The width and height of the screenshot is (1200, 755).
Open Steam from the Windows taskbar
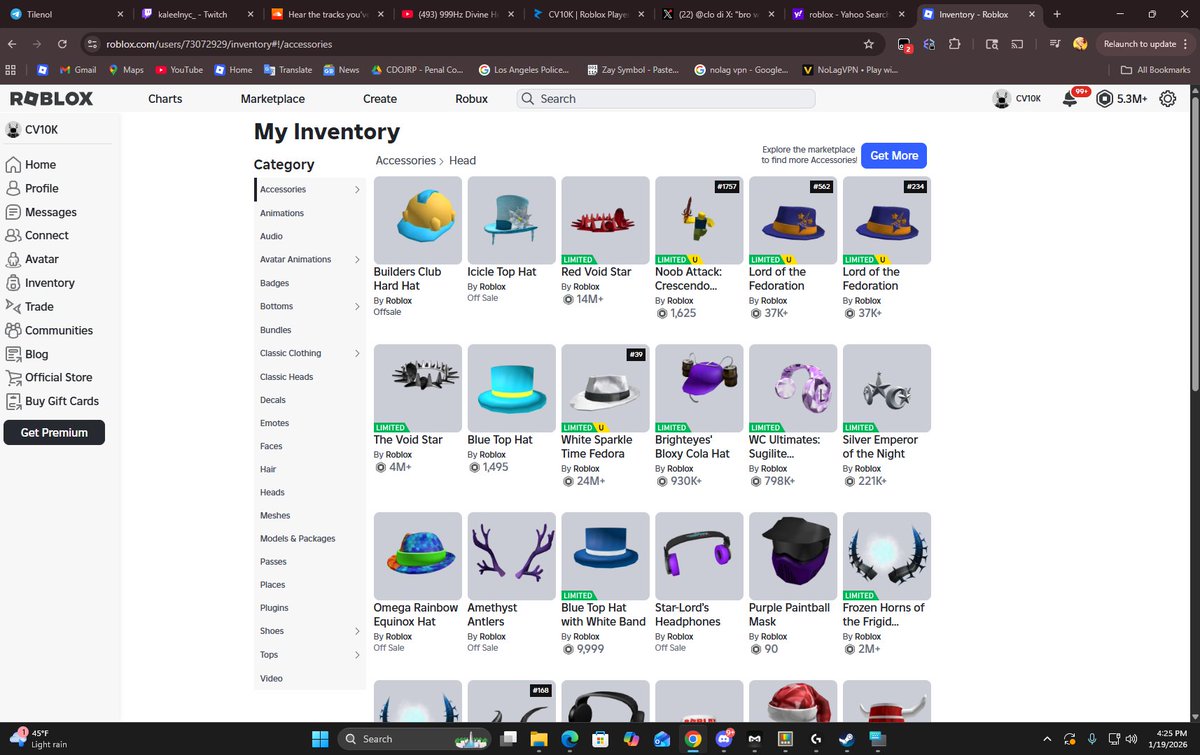point(846,739)
